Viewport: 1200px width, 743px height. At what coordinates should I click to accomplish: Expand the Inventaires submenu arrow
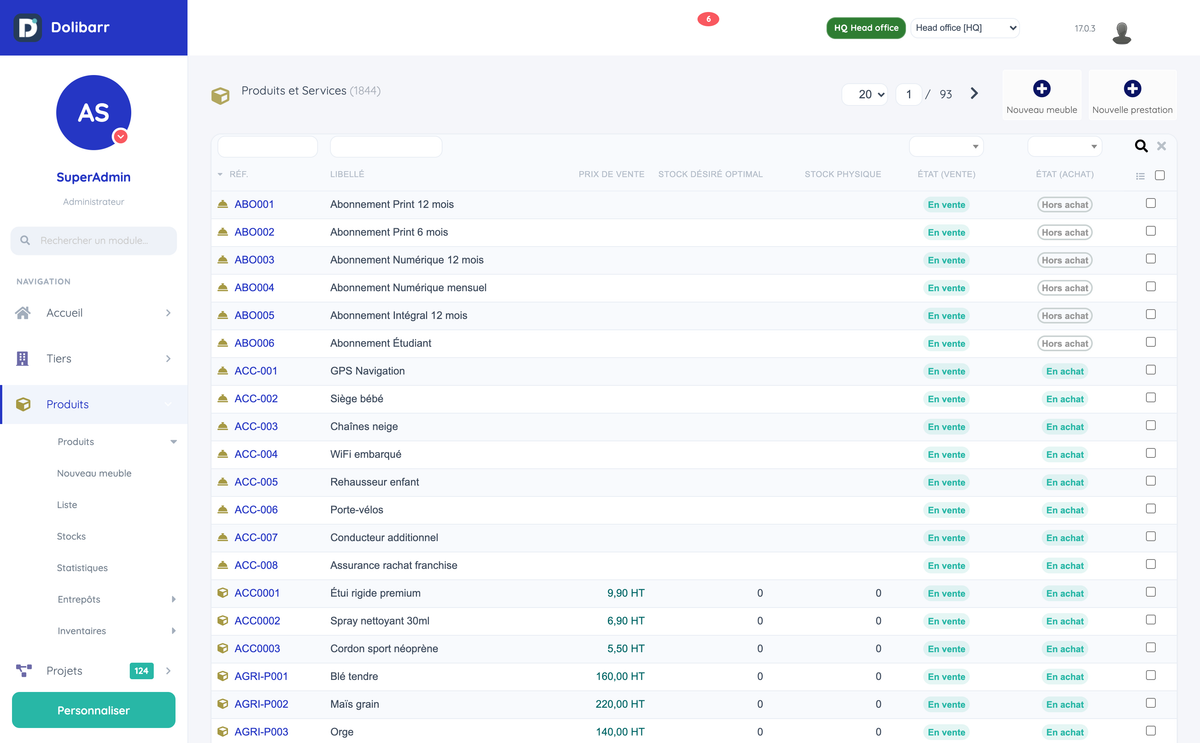coord(173,631)
